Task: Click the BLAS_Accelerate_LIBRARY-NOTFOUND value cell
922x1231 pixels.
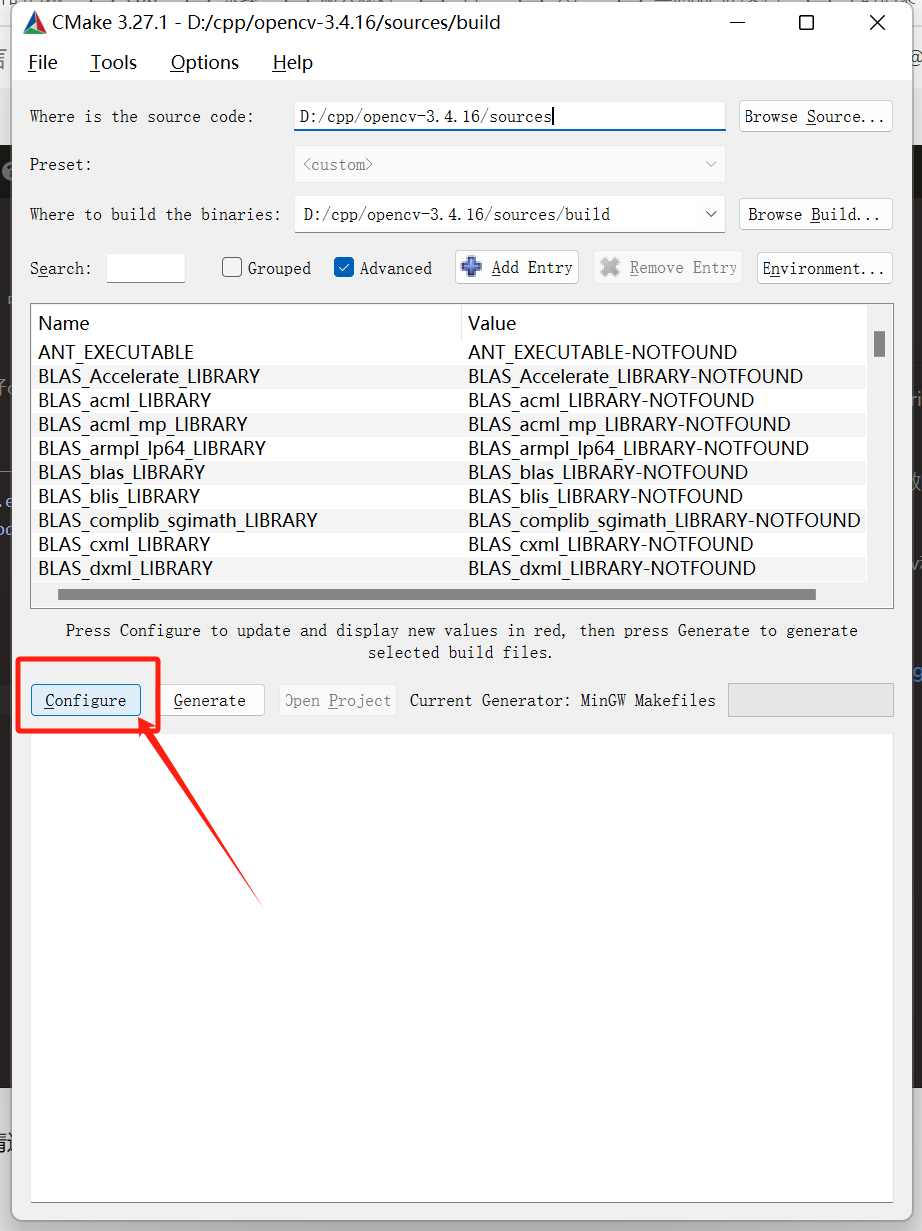Action: [636, 376]
